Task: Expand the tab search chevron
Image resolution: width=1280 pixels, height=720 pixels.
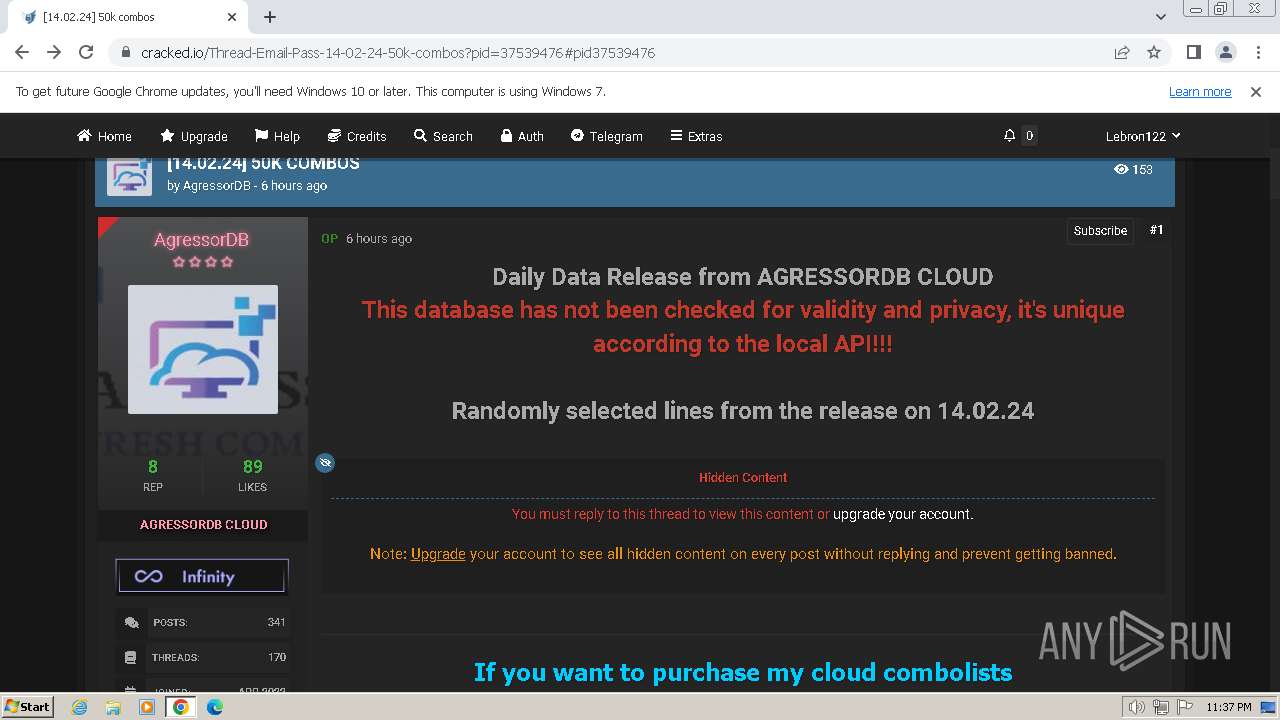Action: tap(1160, 17)
